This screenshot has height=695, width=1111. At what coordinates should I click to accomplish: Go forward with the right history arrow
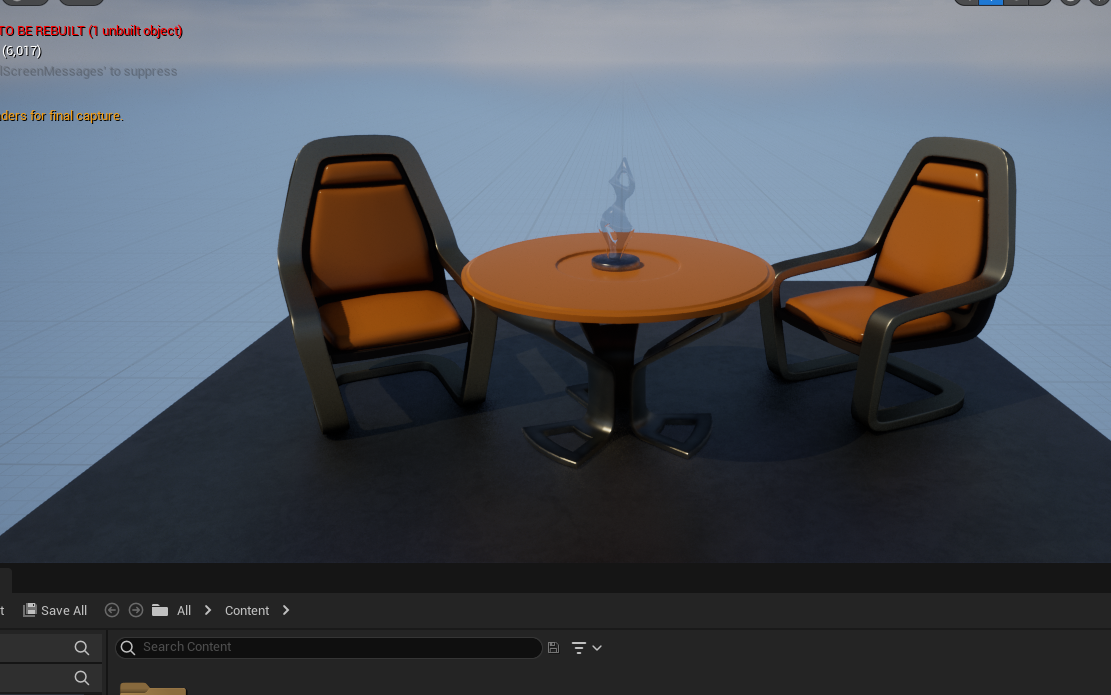click(136, 610)
